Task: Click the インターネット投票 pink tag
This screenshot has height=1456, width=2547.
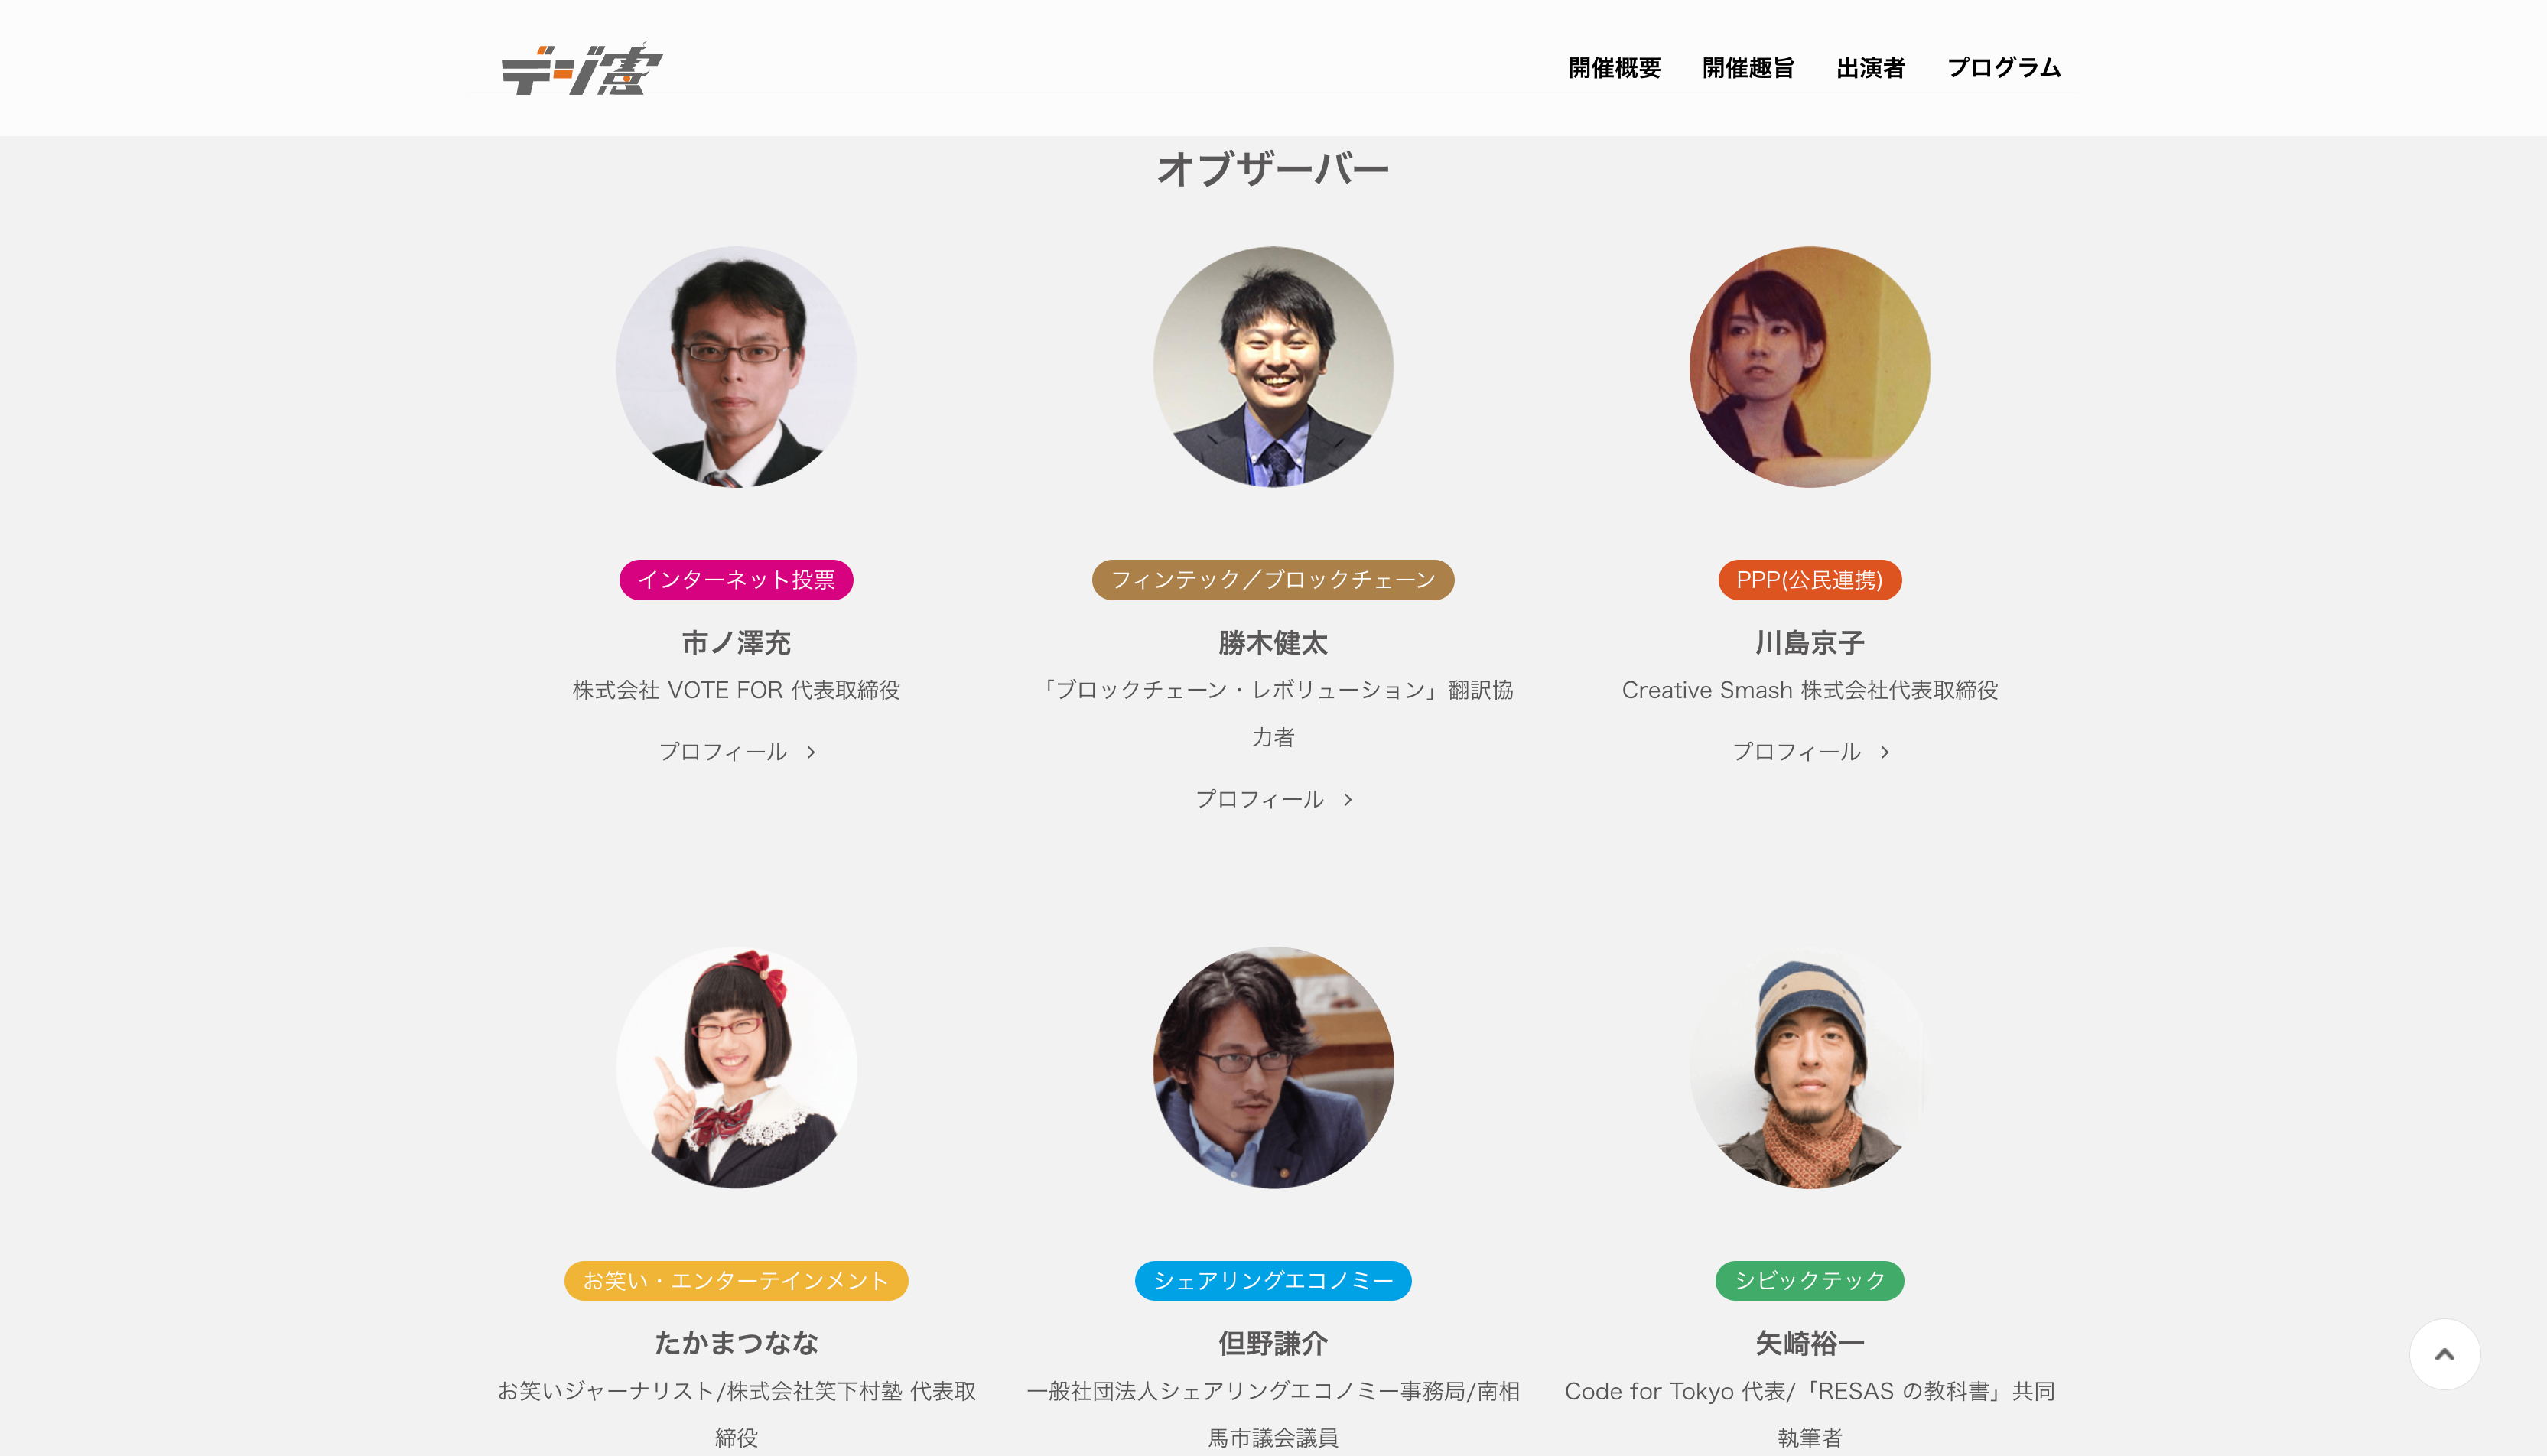Action: tap(736, 580)
